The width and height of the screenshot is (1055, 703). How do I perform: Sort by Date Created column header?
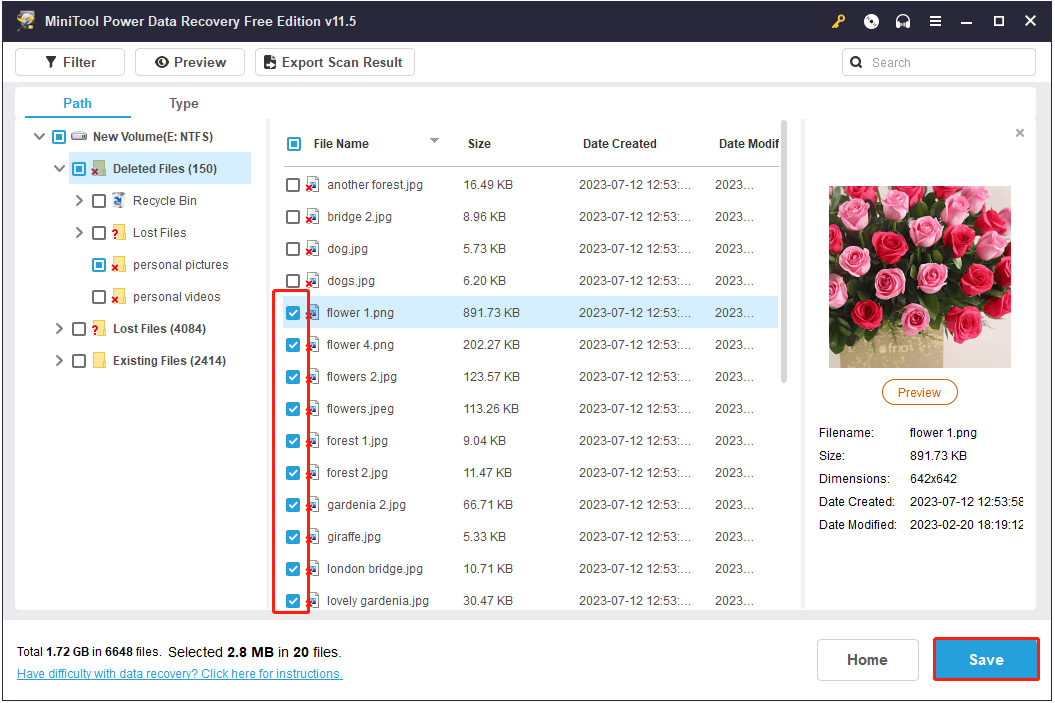(x=620, y=144)
